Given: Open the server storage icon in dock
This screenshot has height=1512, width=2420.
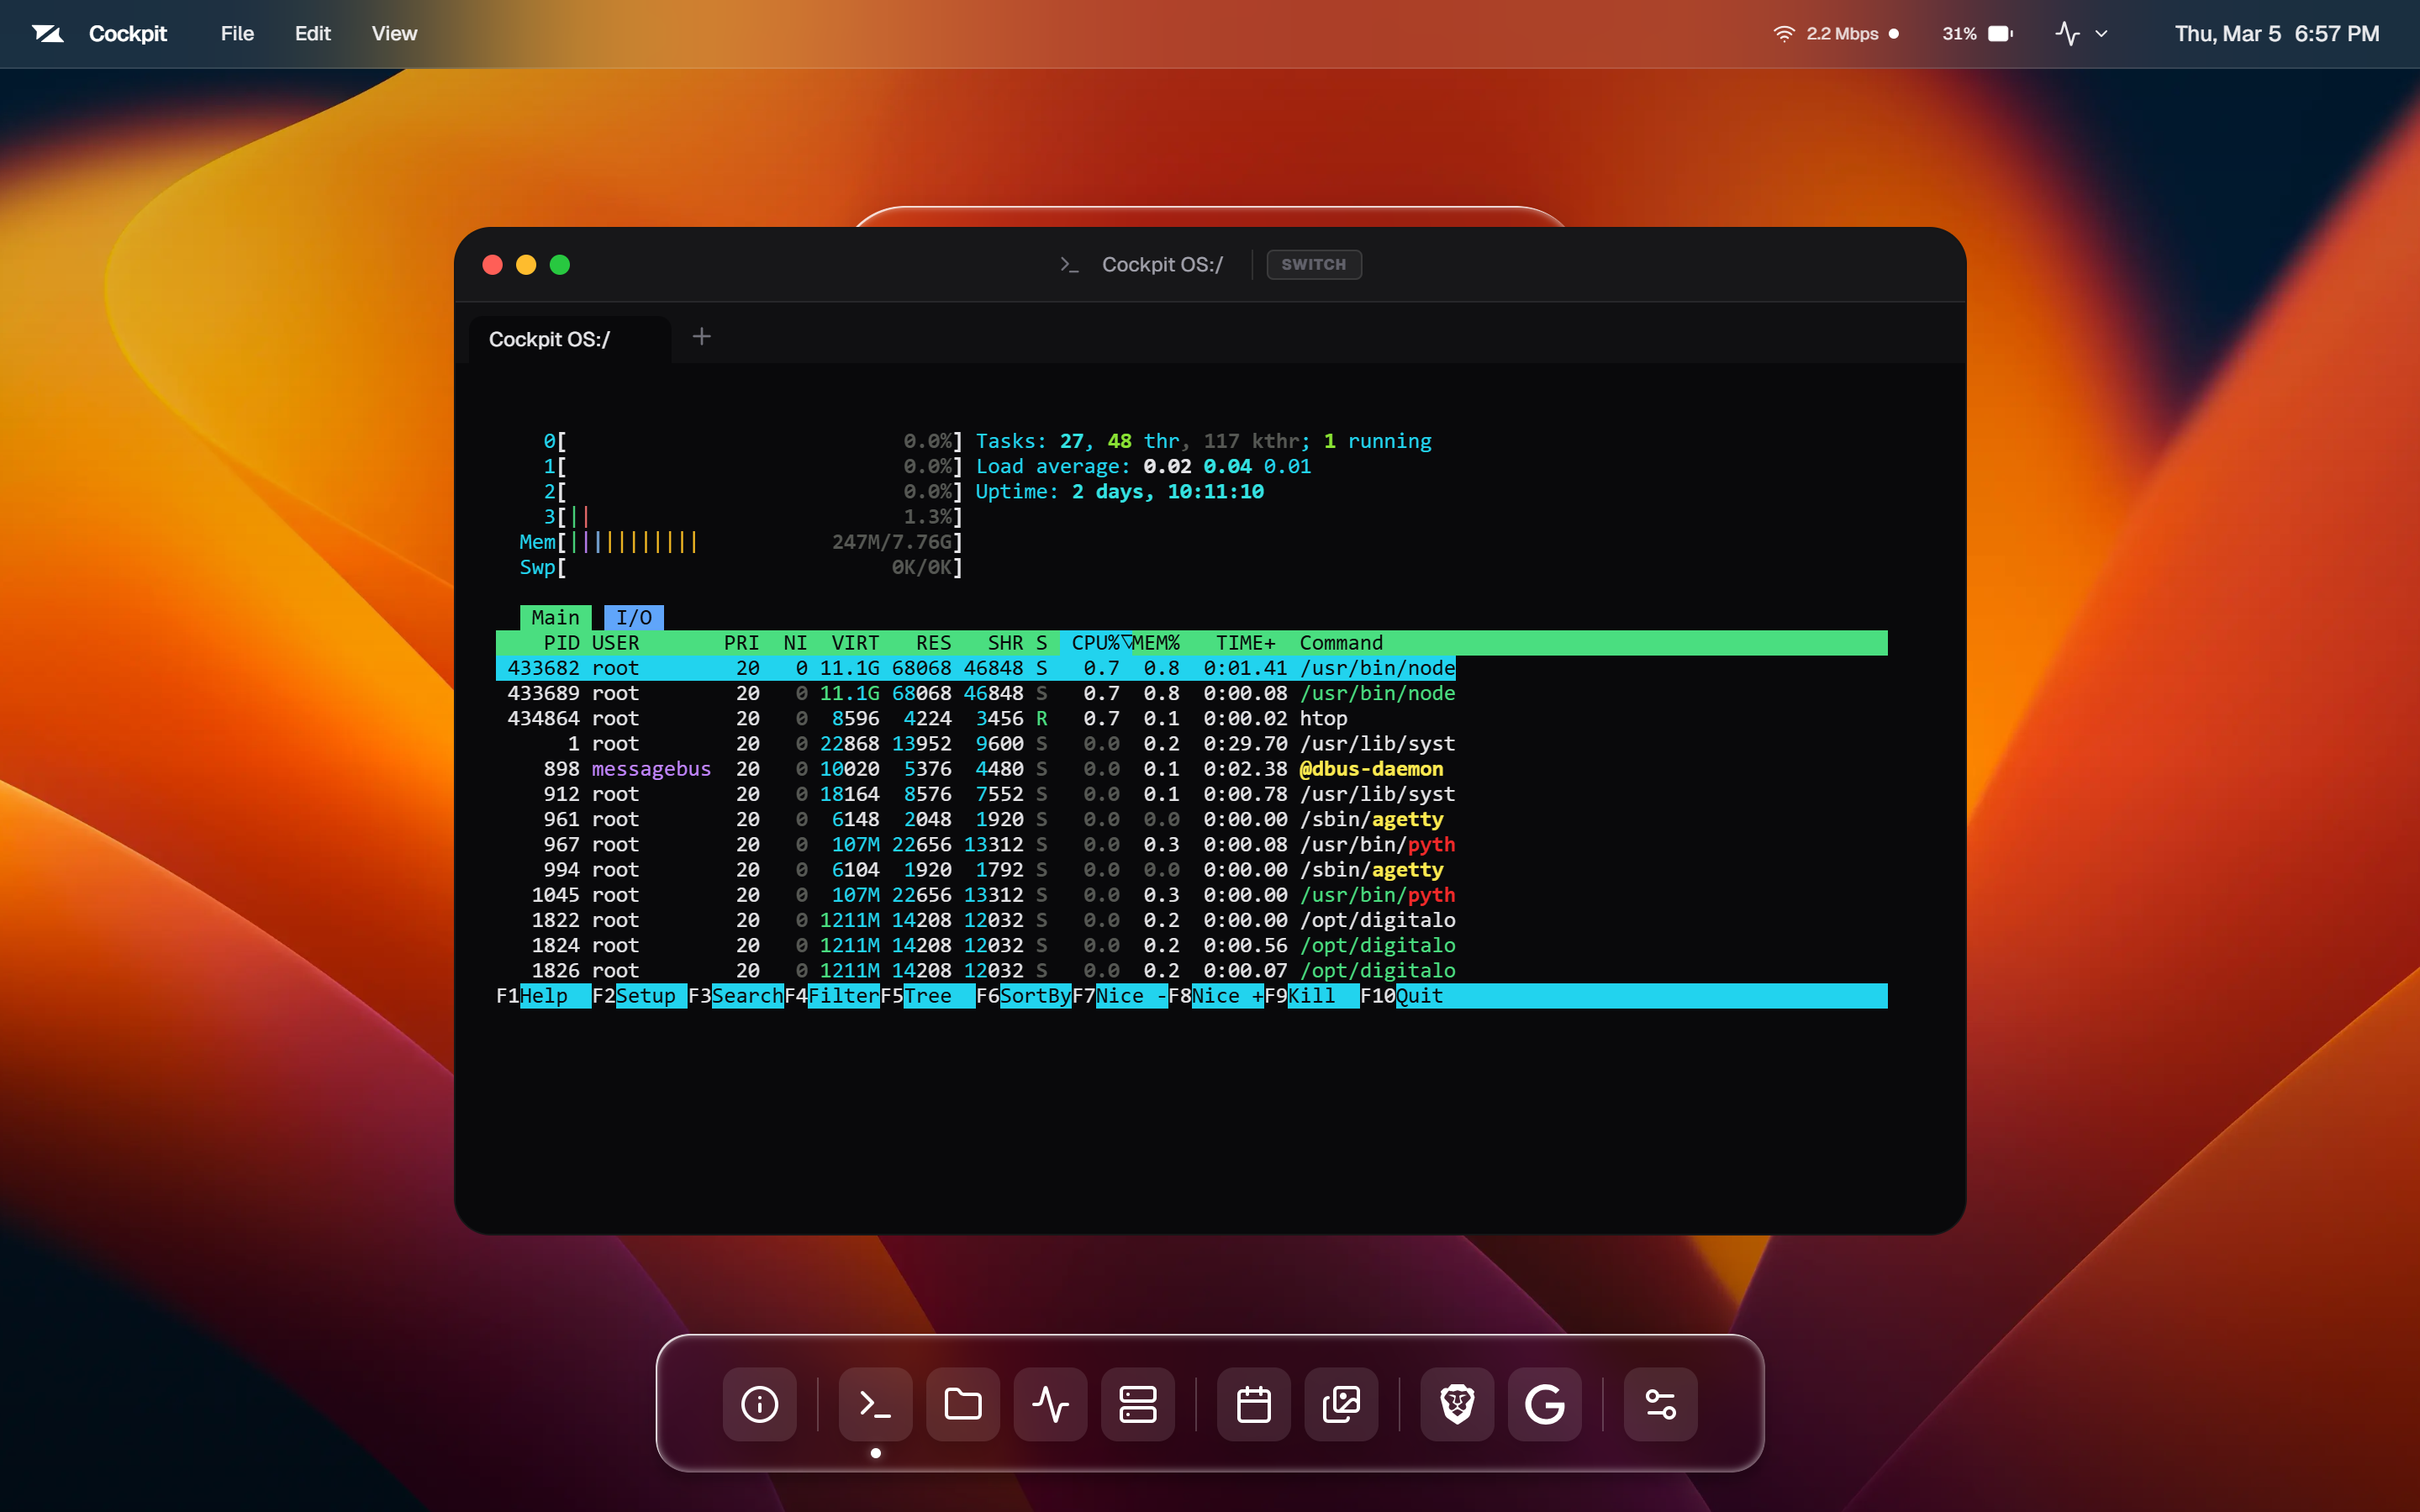Looking at the screenshot, I should (1137, 1404).
